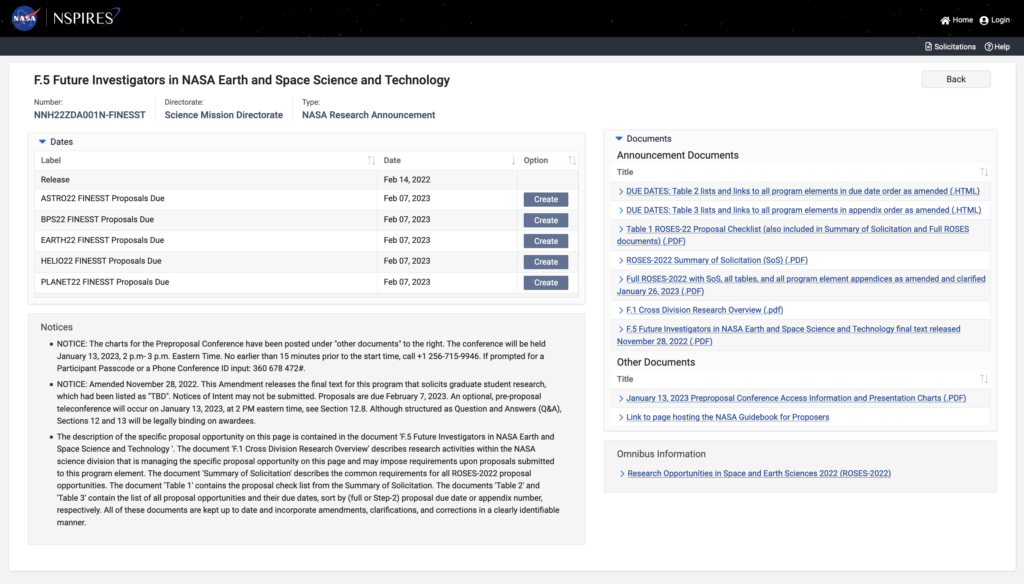The height and width of the screenshot is (584, 1024).
Task: Click NASA Research Announcement type text
Action: point(368,115)
